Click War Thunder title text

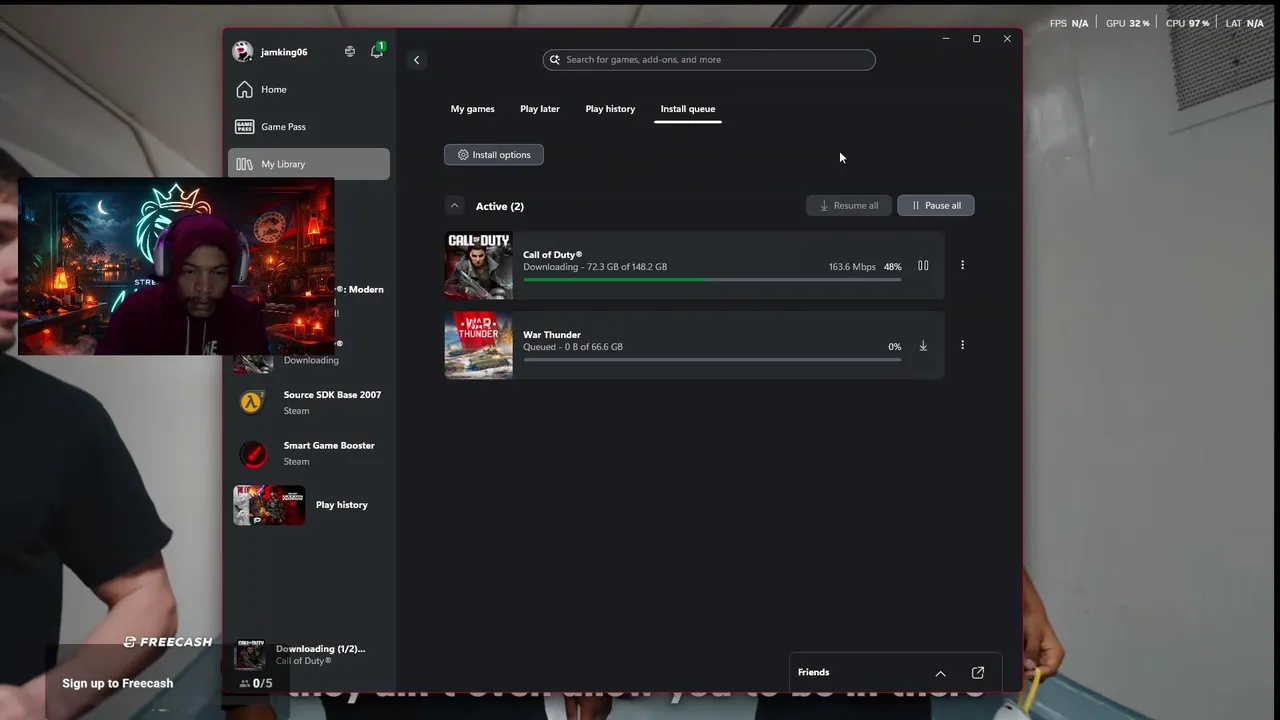[552, 335]
